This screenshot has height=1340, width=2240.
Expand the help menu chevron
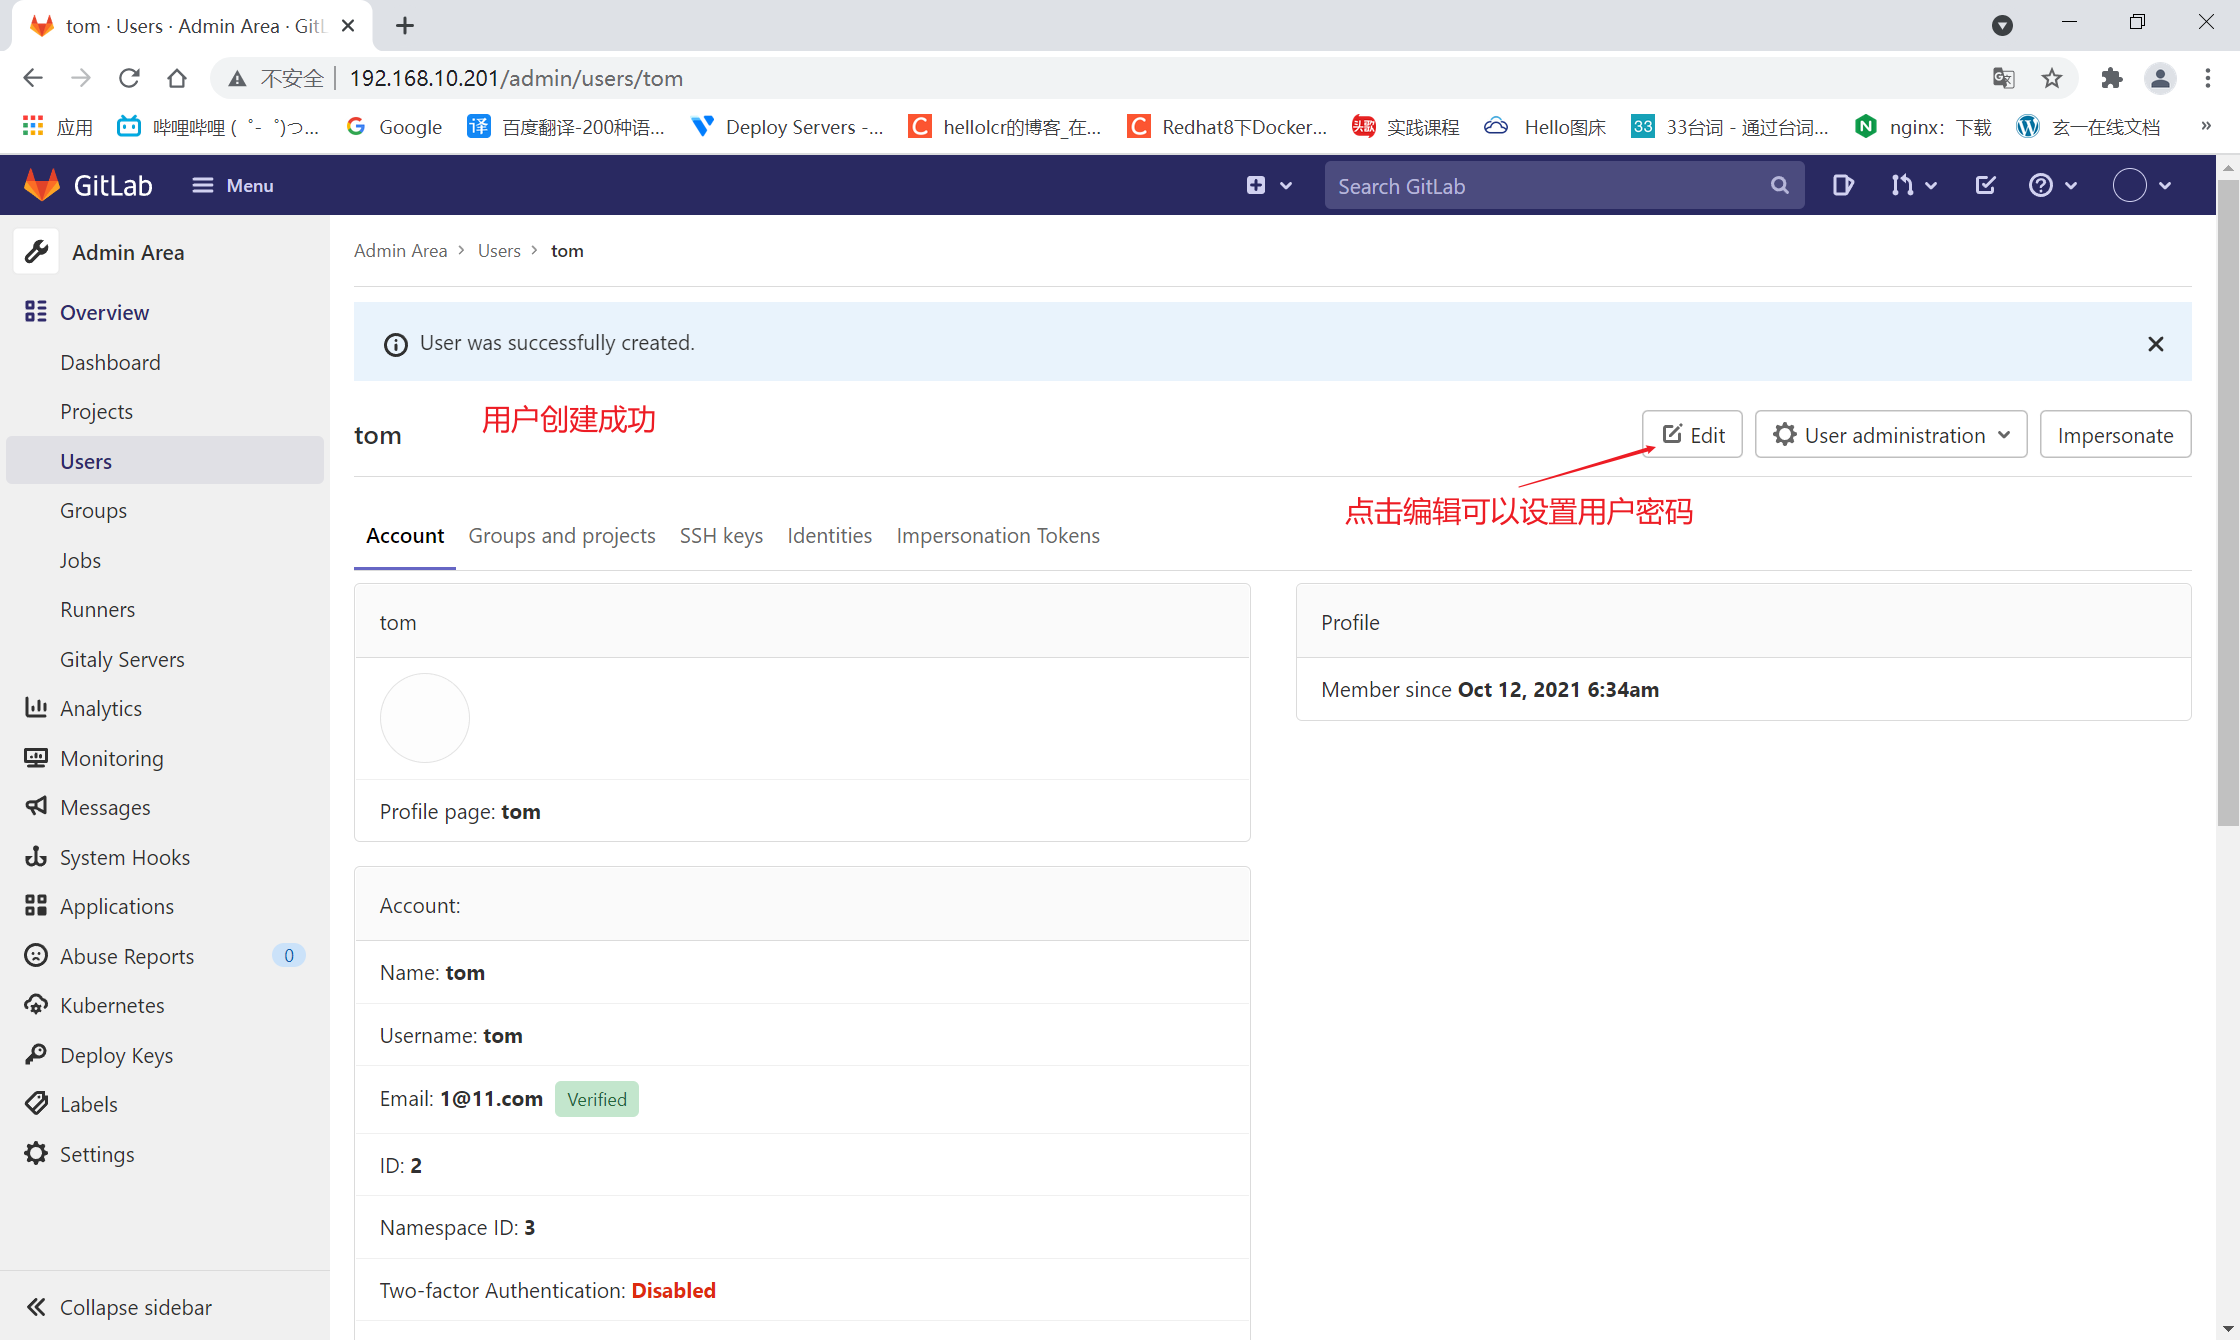pos(2071,185)
